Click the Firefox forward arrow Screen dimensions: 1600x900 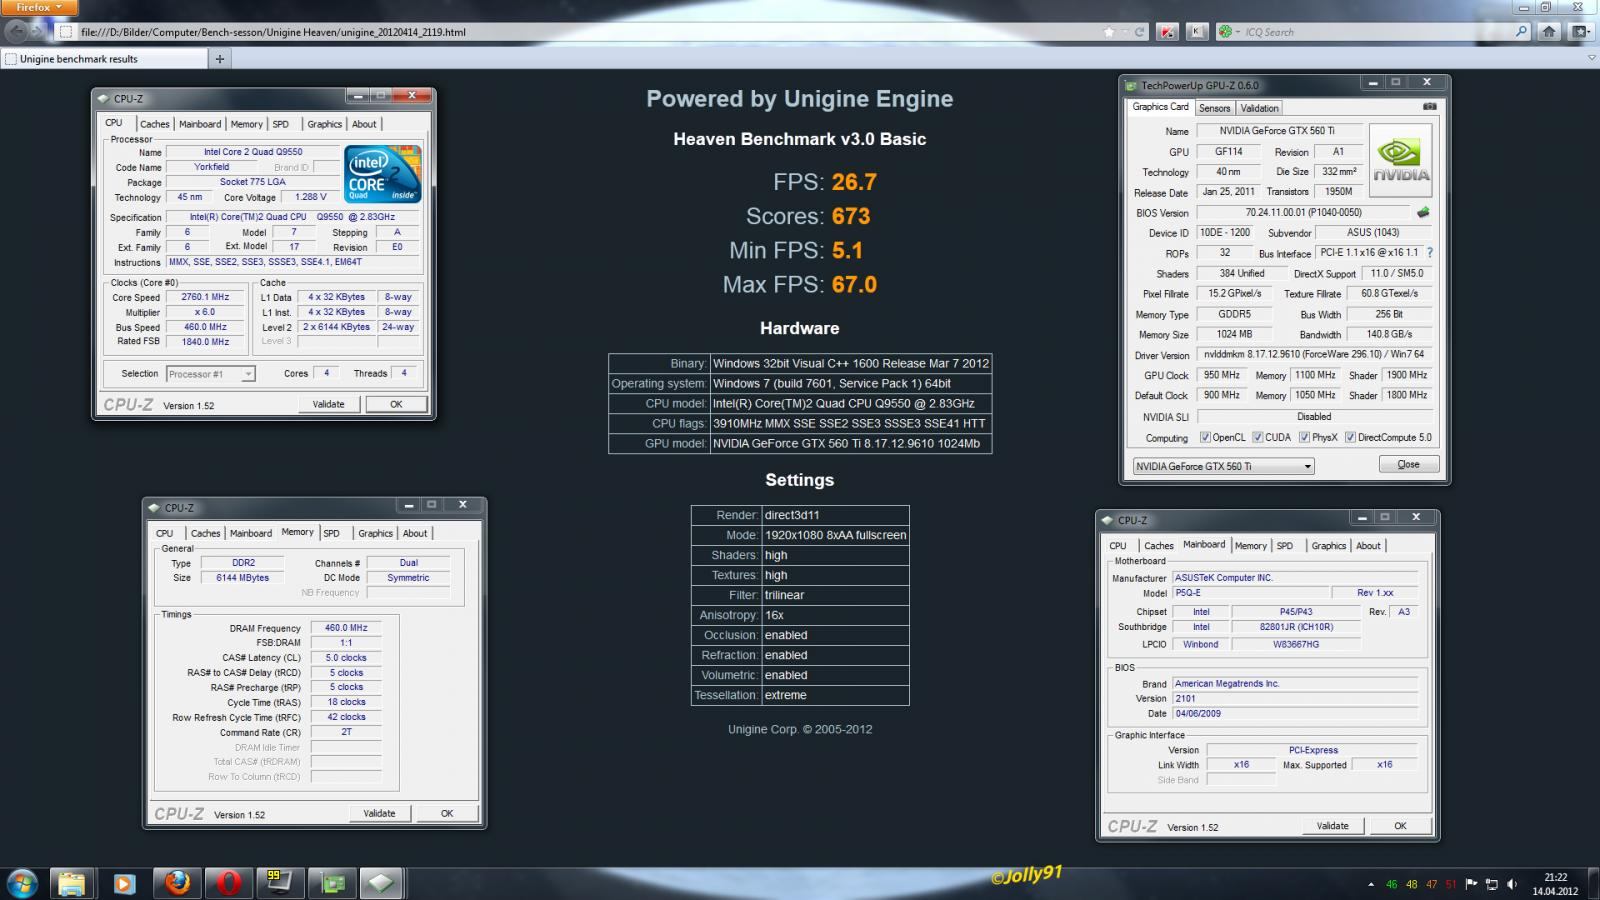click(38, 31)
